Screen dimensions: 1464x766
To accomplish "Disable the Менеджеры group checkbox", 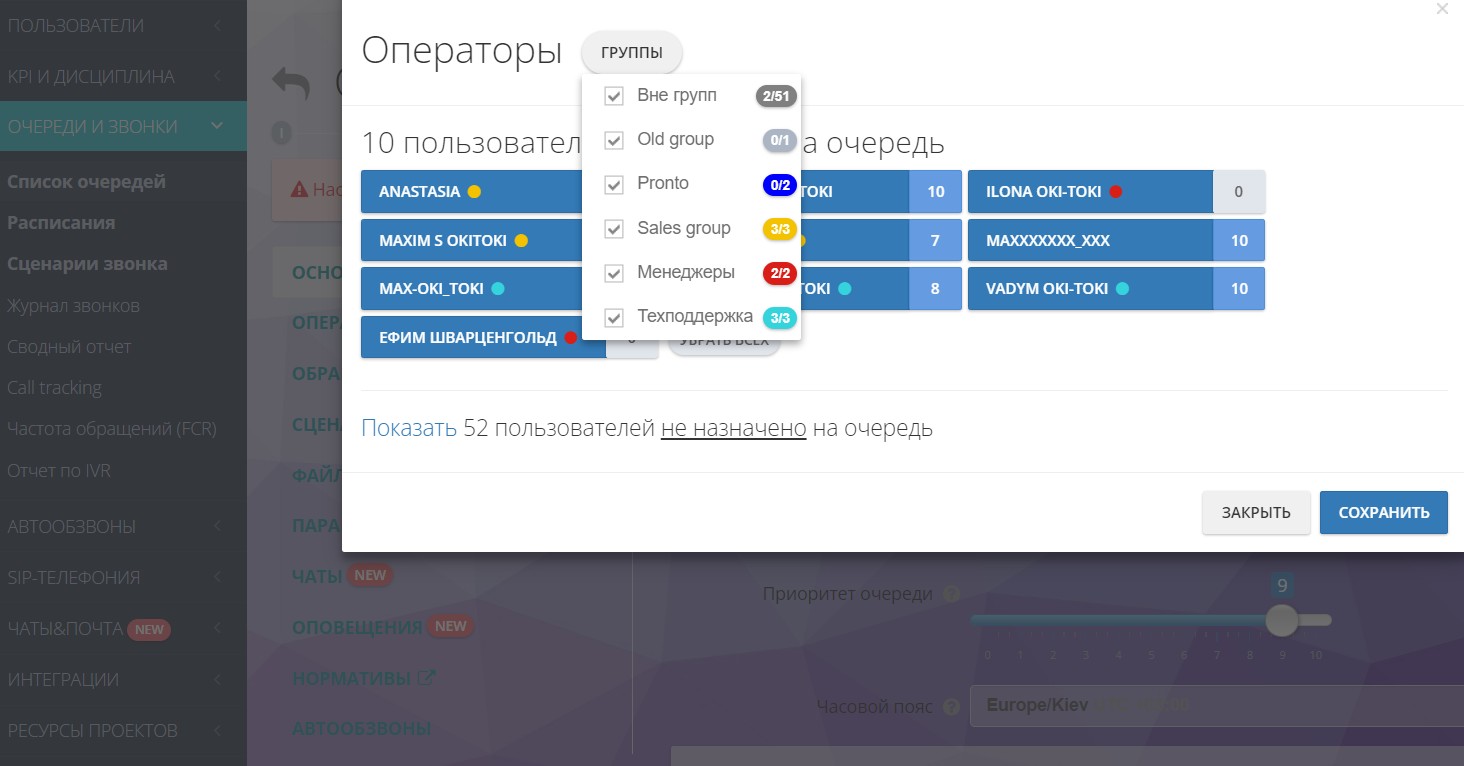I will click(614, 274).
